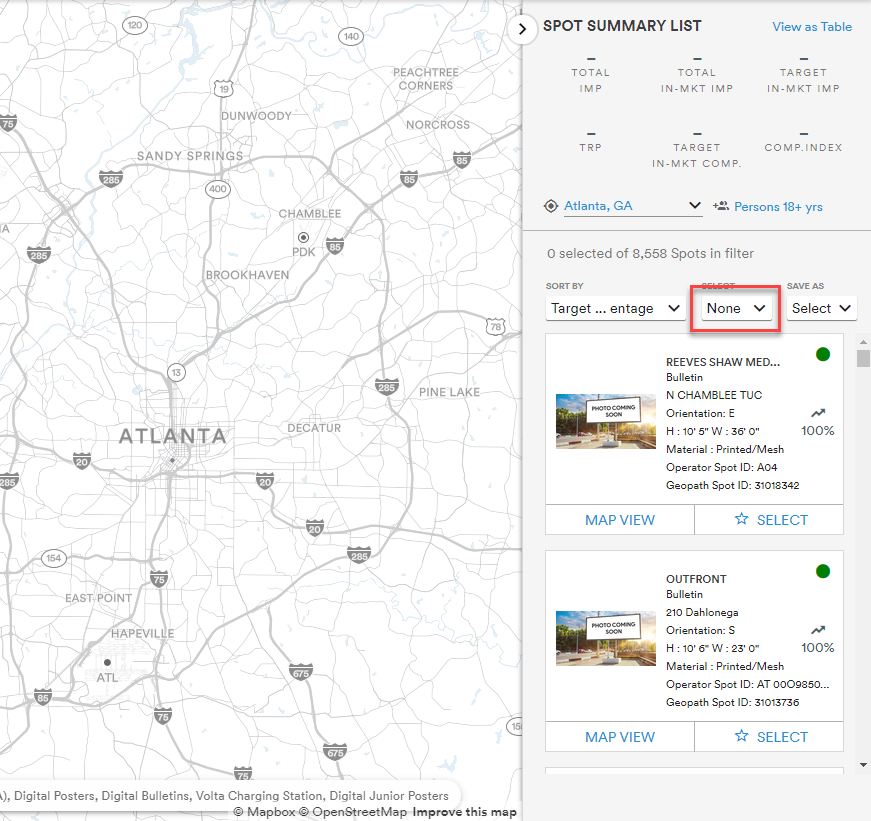
Task: Click the market location target icon
Action: [550, 206]
